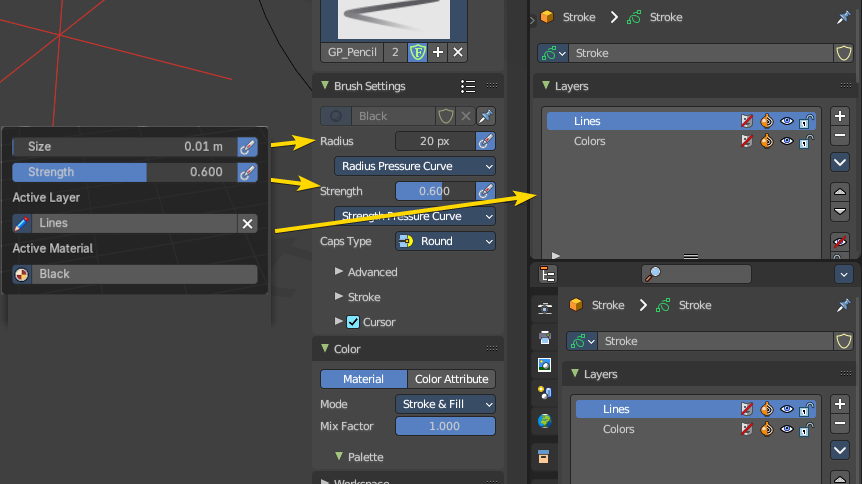Add a layer in lower Layers panel
Screen dimensions: 862x484
point(840,404)
